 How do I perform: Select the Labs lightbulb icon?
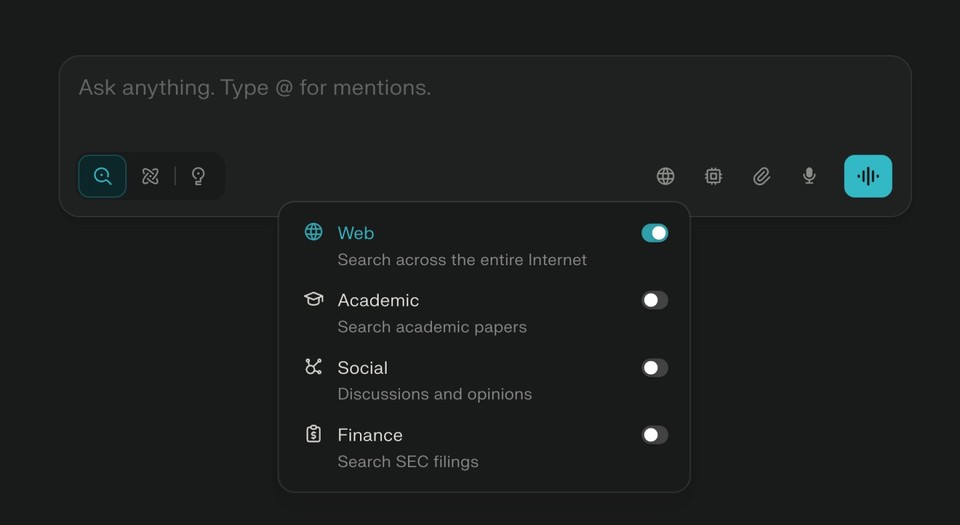point(198,176)
